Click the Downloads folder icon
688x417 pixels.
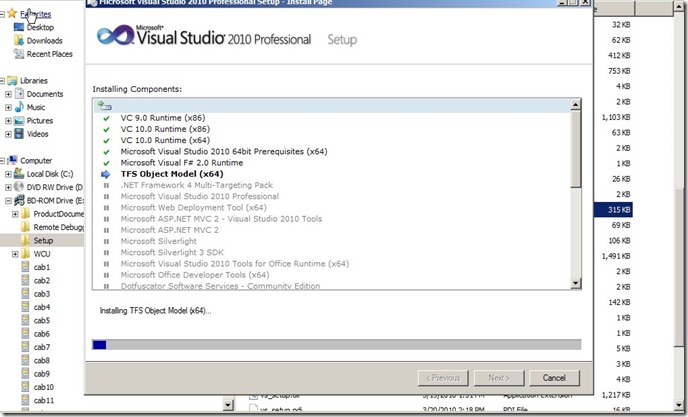pyautogui.click(x=19, y=40)
